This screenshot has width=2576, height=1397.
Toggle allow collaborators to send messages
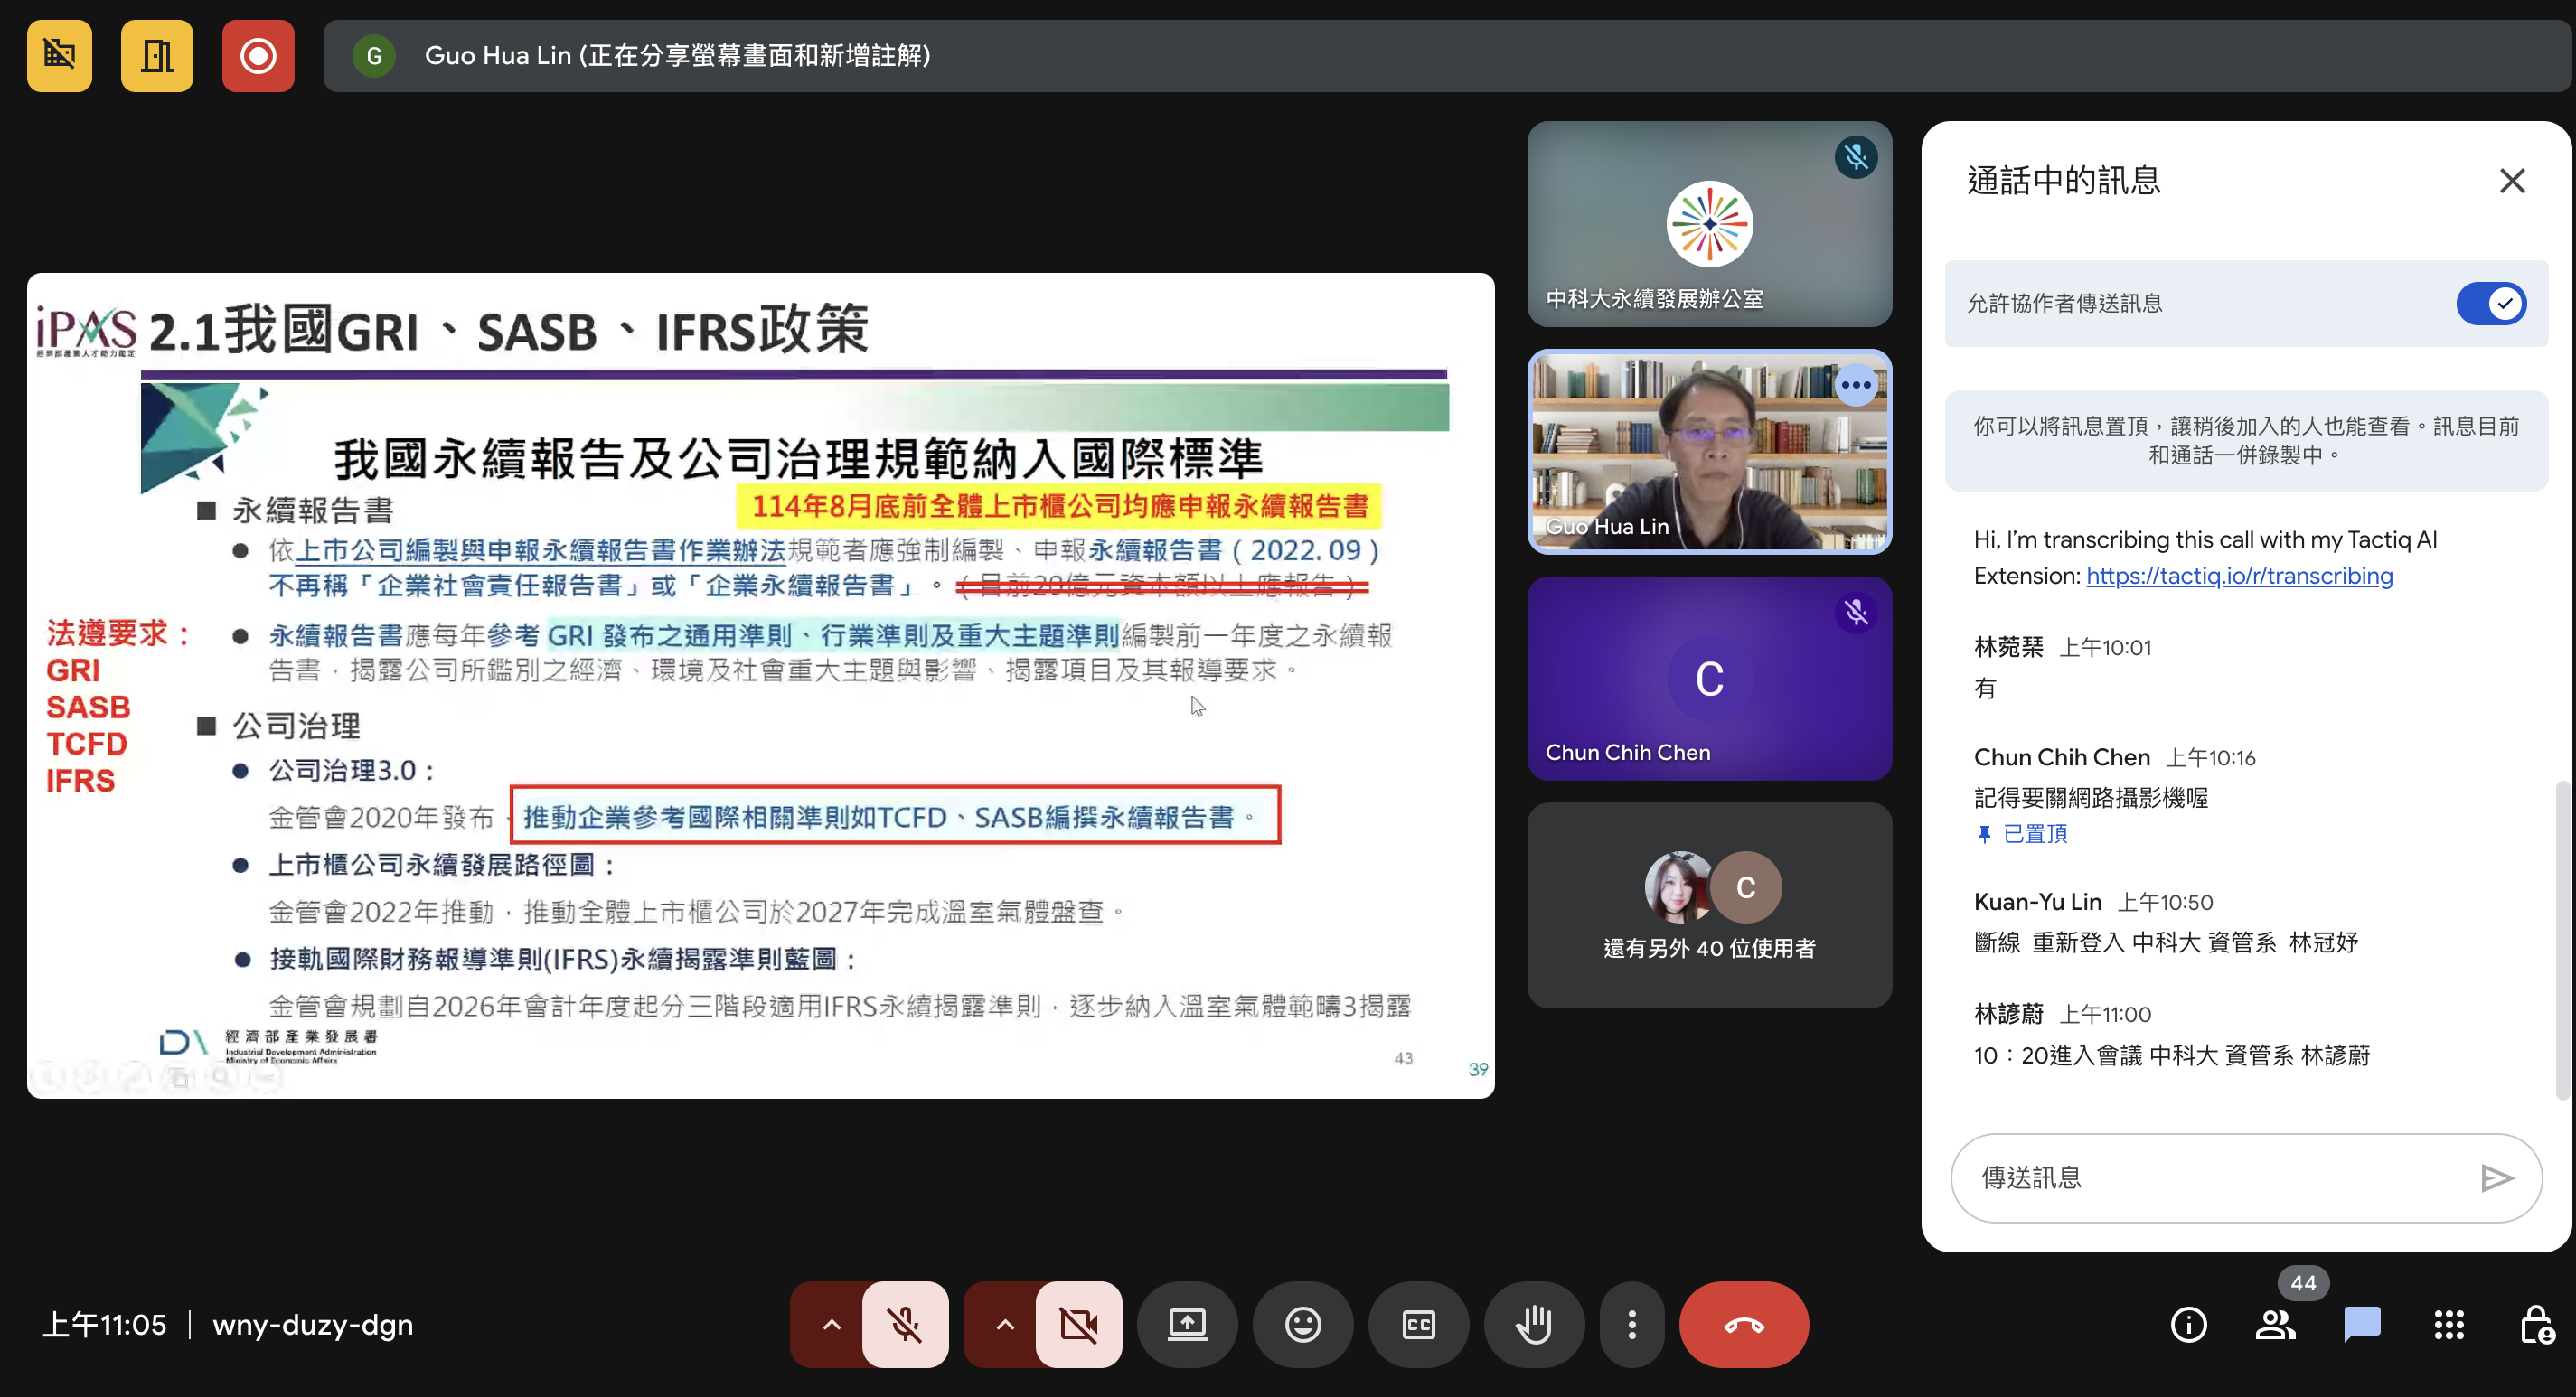point(2490,303)
